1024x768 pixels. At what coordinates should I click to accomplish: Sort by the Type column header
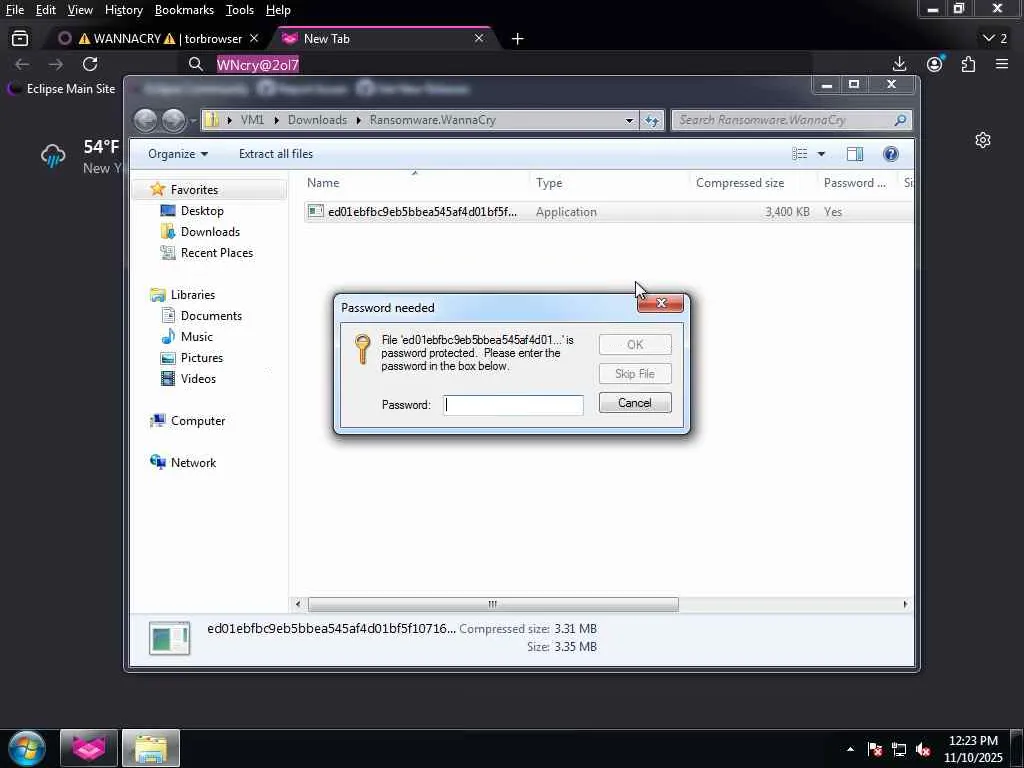[609, 183]
